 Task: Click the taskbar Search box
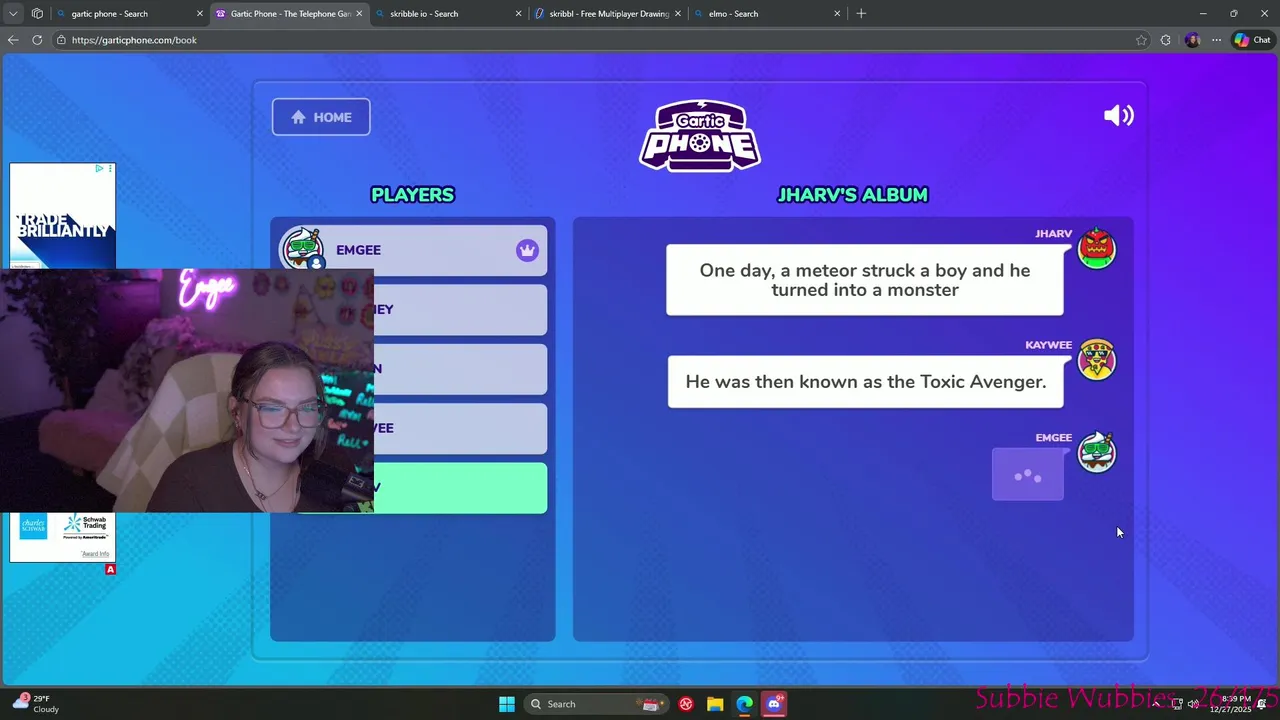[x=595, y=704]
